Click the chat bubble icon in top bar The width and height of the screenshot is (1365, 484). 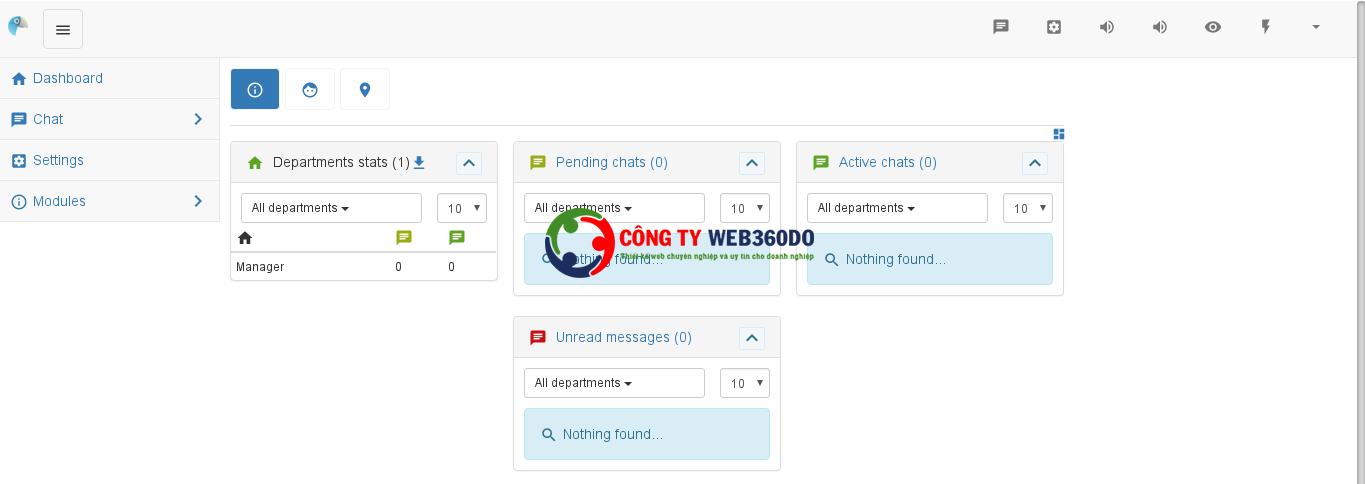coord(1001,27)
